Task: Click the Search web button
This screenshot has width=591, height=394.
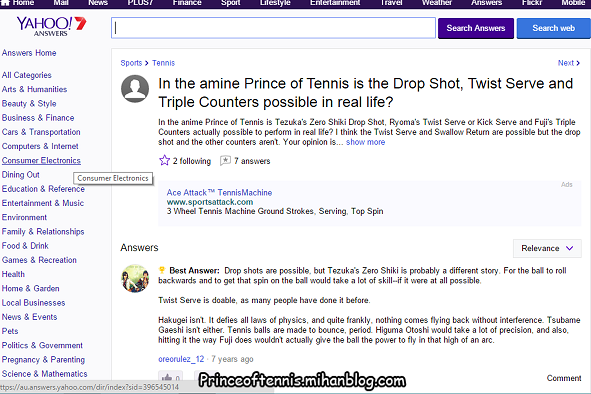Action: click(x=553, y=28)
